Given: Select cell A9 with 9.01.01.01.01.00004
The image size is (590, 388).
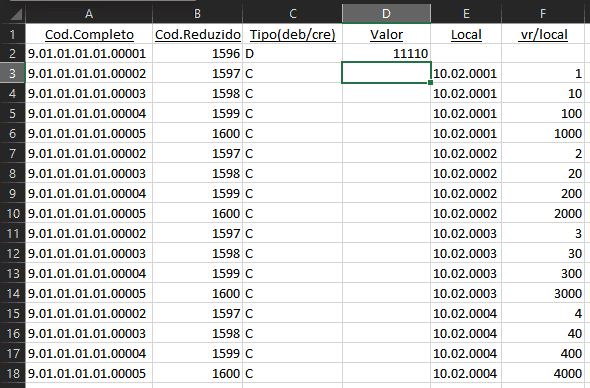Looking at the screenshot, I should 89,193.
